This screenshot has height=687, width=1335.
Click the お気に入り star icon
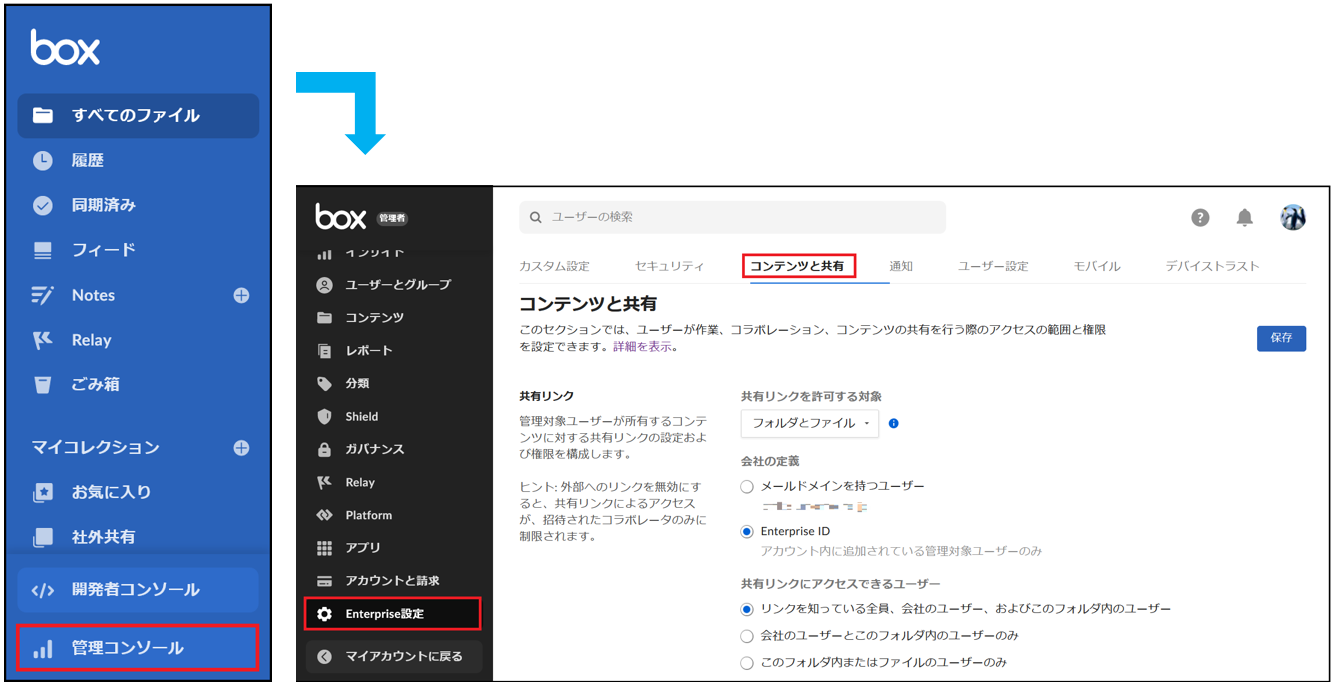pyautogui.click(x=42, y=492)
